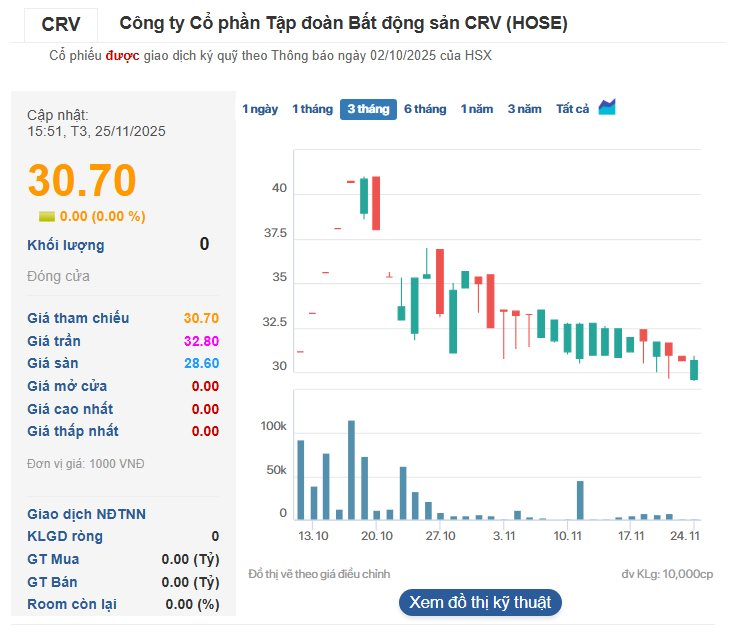Select the 1 ngày time range tab
Image resolution: width=746 pixels, height=635 pixels.
(x=260, y=109)
